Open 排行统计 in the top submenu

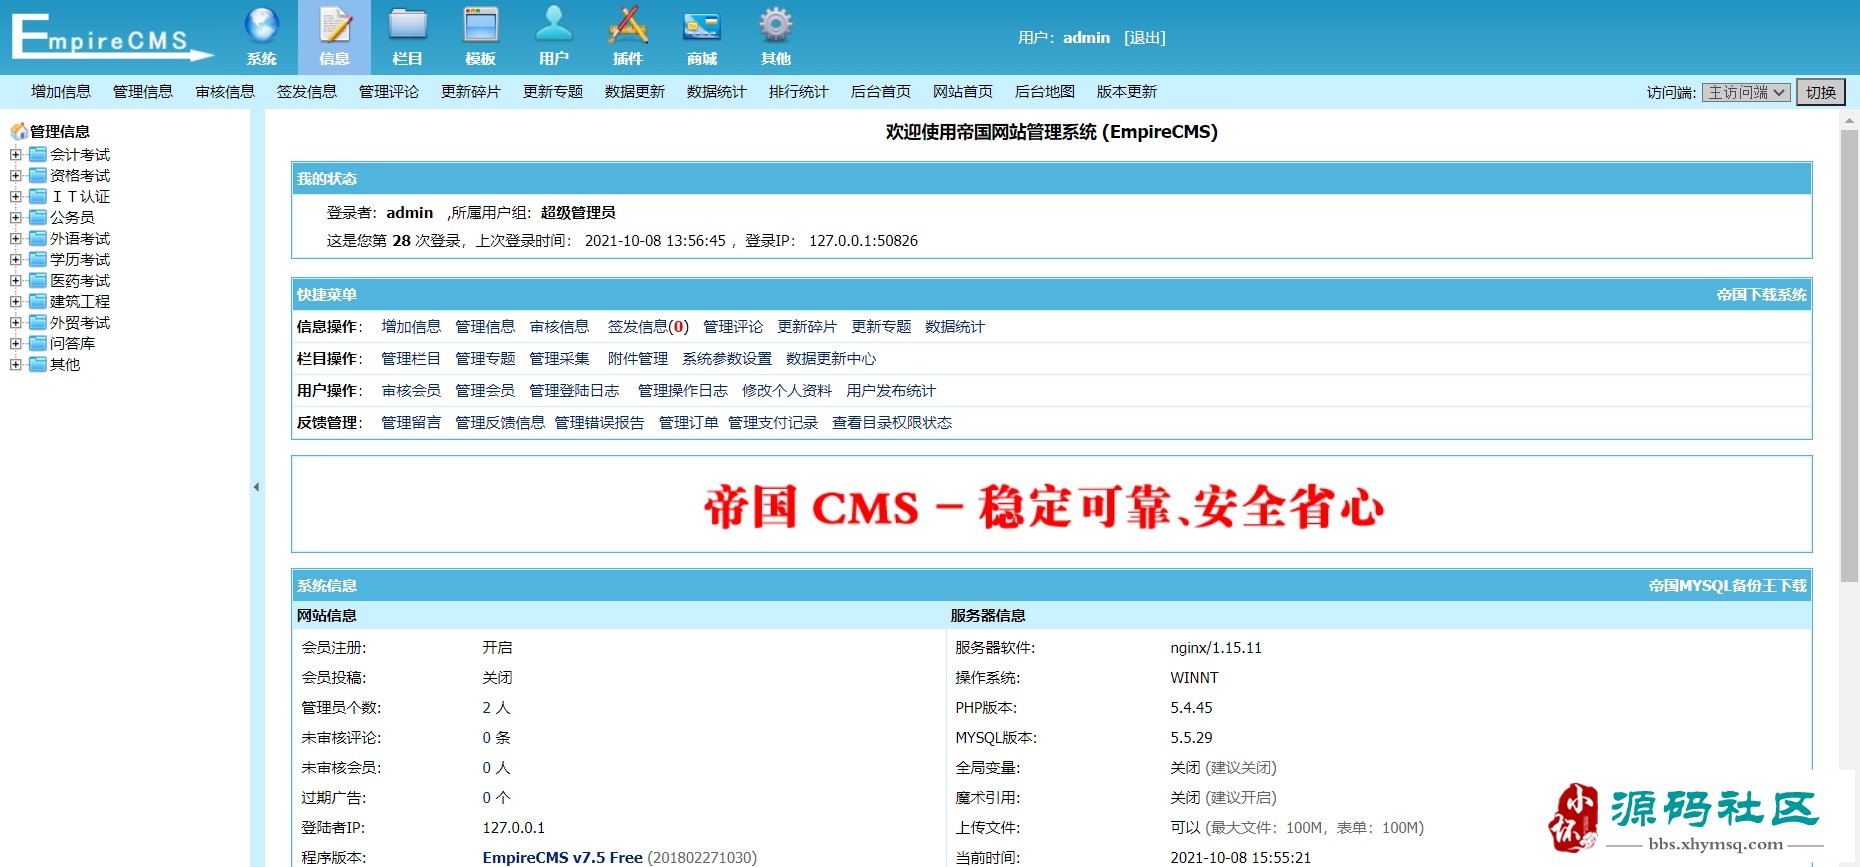coord(799,92)
